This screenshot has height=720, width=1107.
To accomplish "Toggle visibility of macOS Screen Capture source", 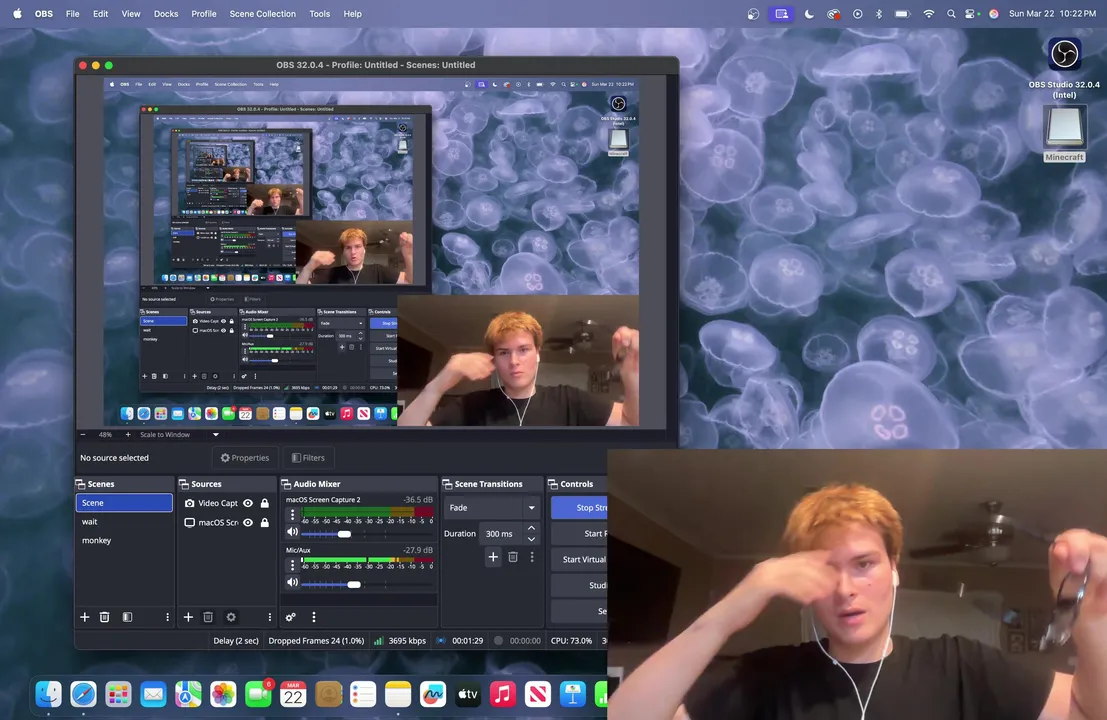I will 248,522.
